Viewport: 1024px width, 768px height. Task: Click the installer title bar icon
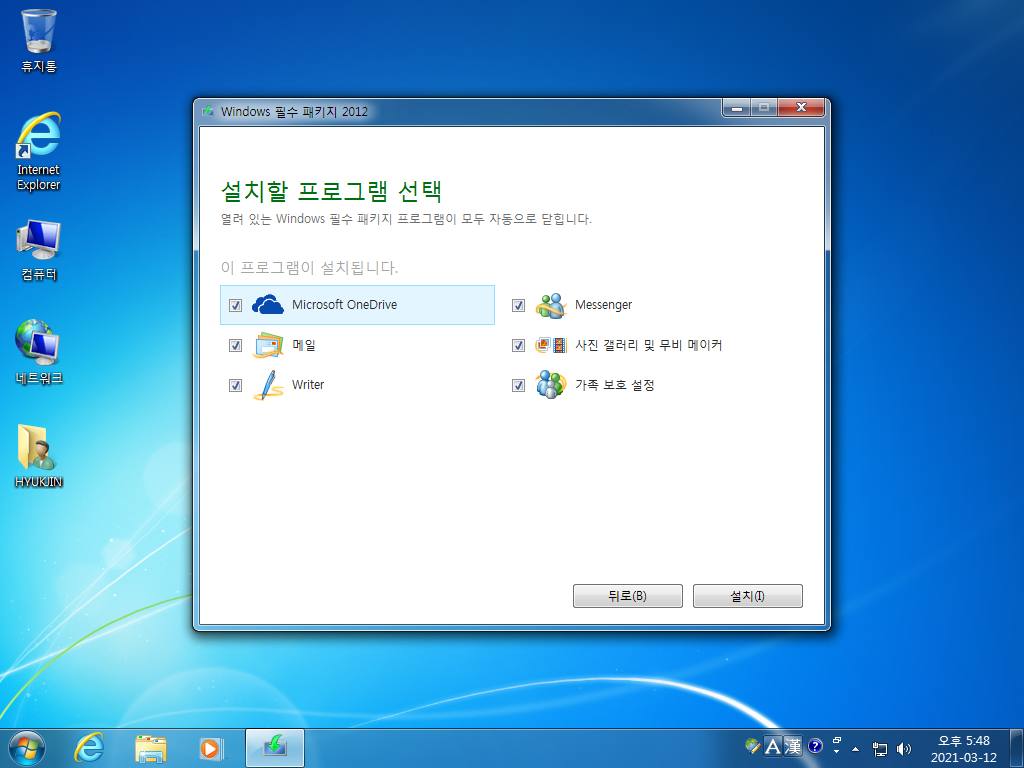(x=208, y=111)
